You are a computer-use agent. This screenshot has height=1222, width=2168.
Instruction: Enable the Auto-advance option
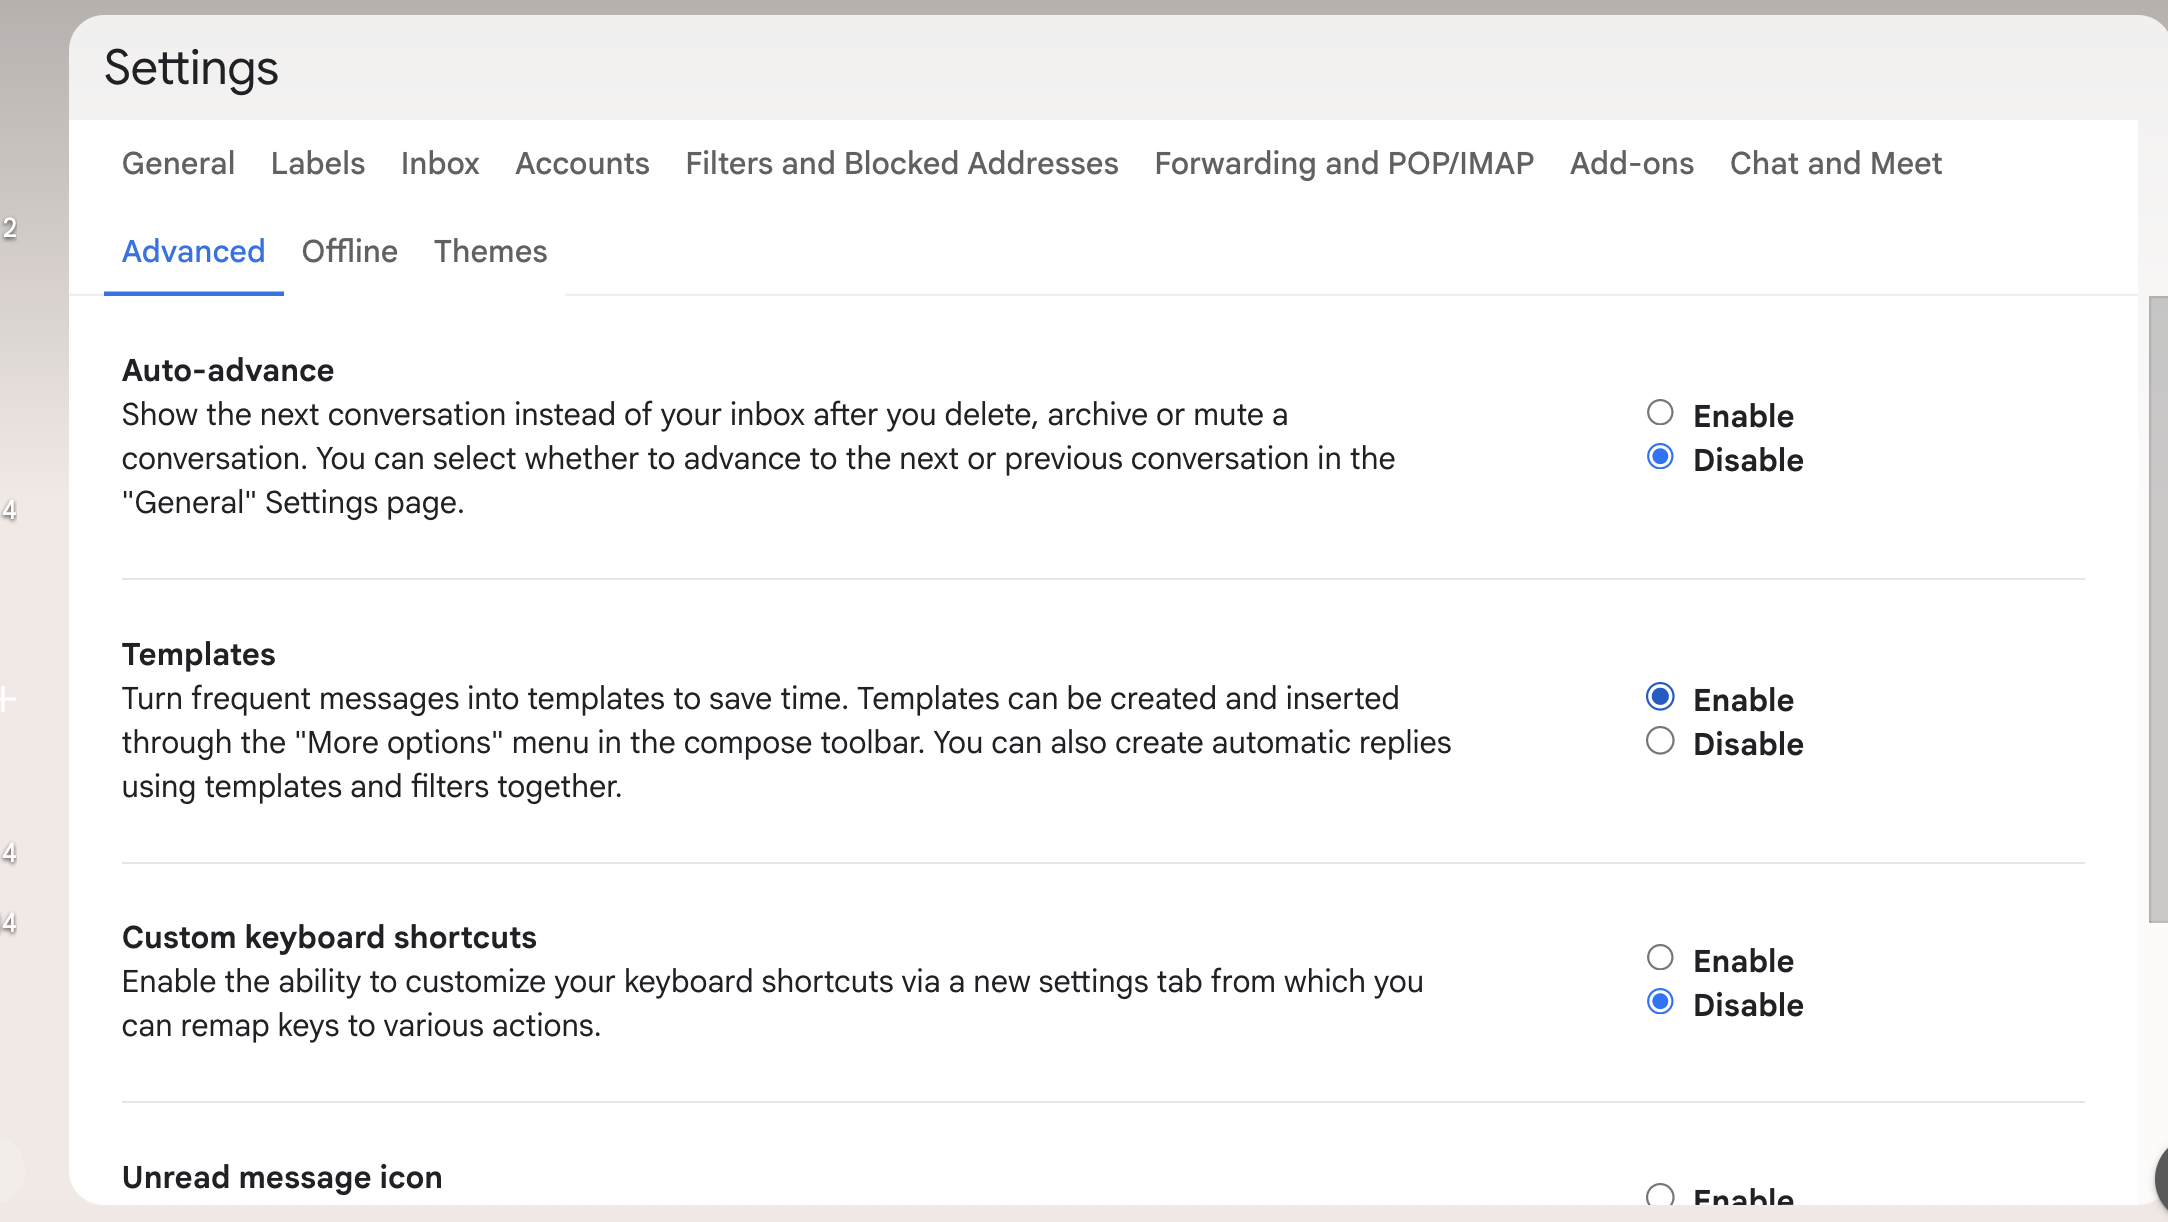[1660, 413]
